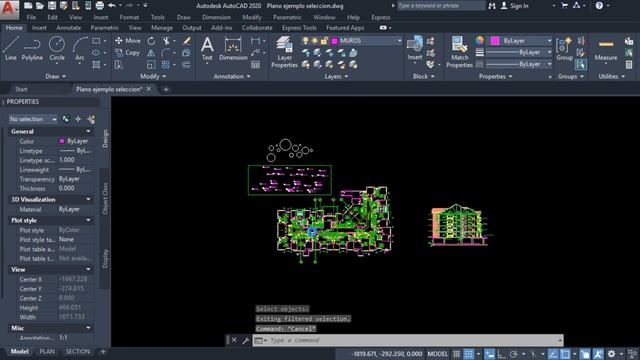Image resolution: width=640 pixels, height=360 pixels.
Task: Select the Line tool
Action: [11, 49]
